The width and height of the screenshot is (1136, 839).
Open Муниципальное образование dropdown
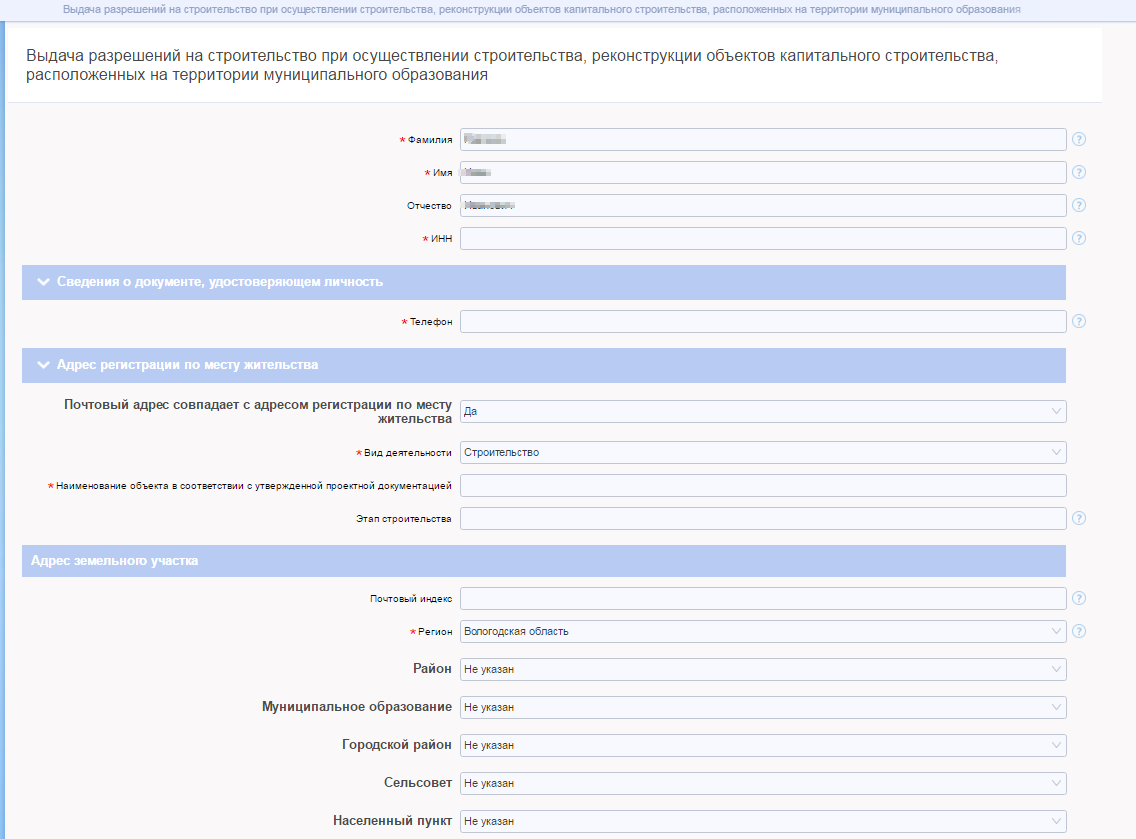click(x=762, y=707)
